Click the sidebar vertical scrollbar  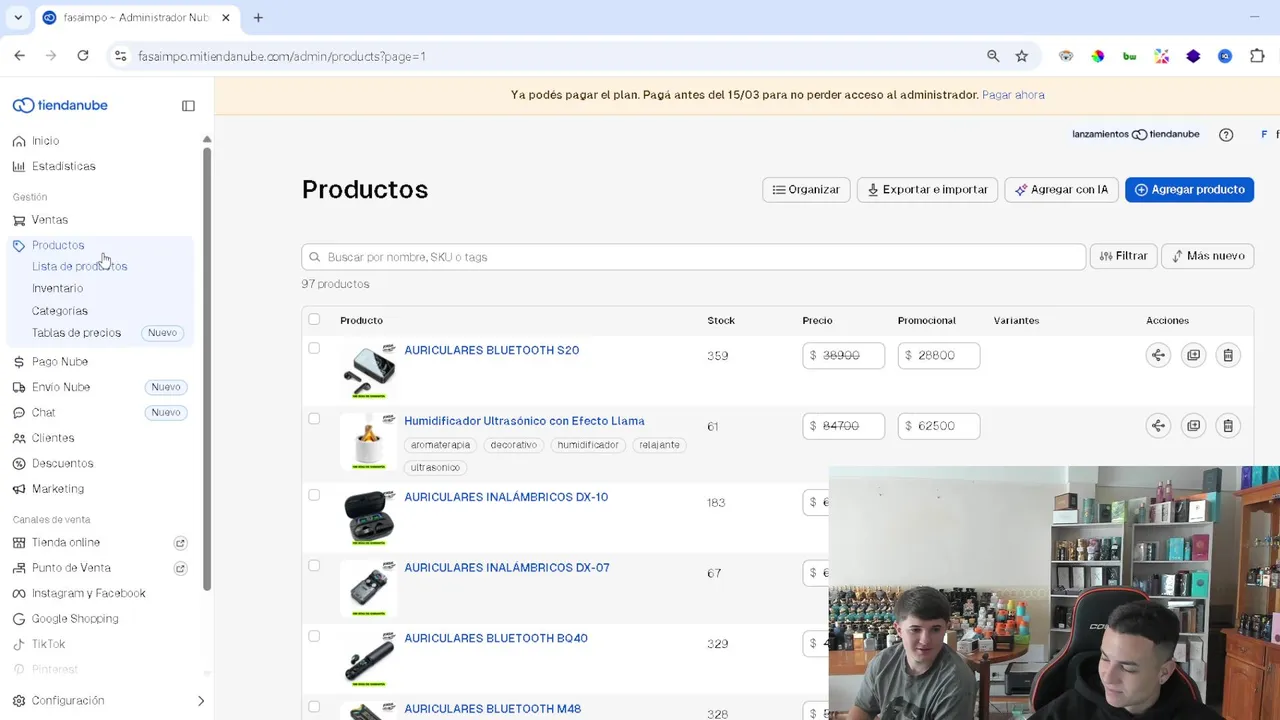[x=207, y=368]
